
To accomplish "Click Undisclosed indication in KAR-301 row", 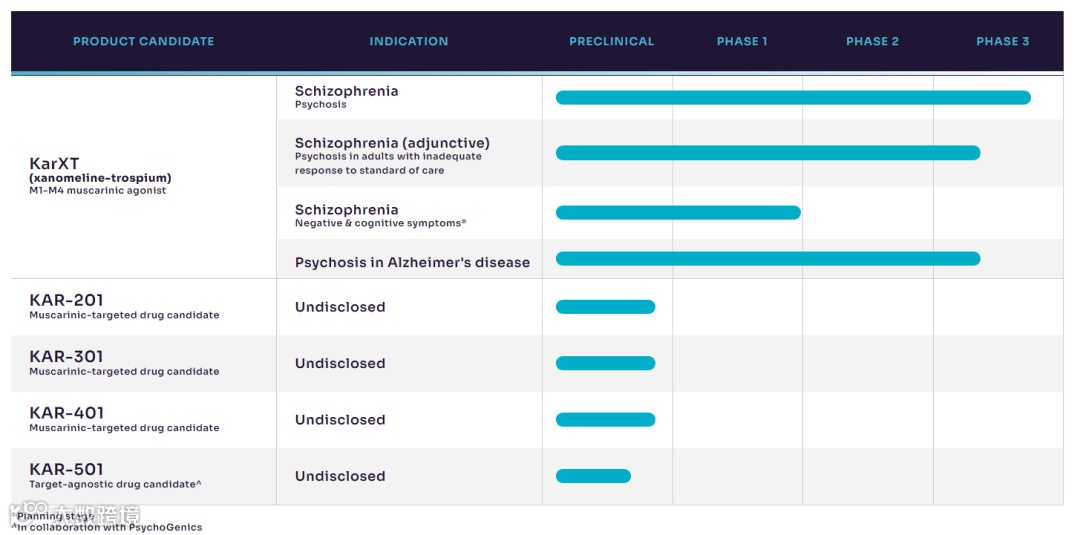I will coord(340,364).
